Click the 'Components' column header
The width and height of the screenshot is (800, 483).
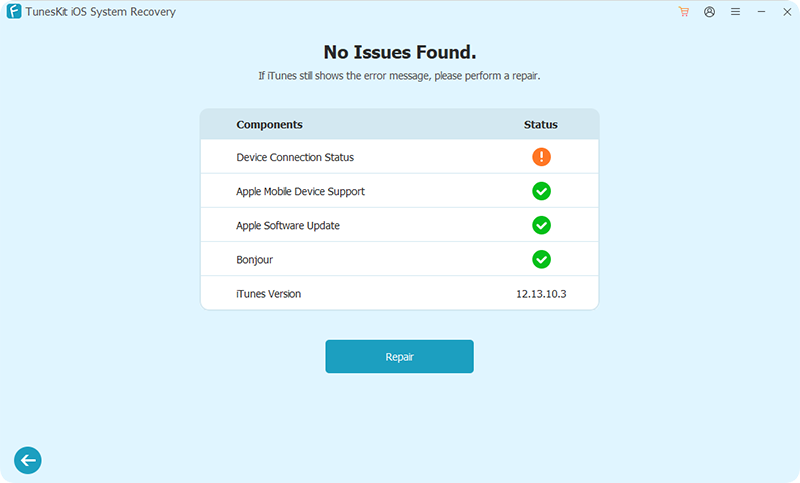click(269, 124)
